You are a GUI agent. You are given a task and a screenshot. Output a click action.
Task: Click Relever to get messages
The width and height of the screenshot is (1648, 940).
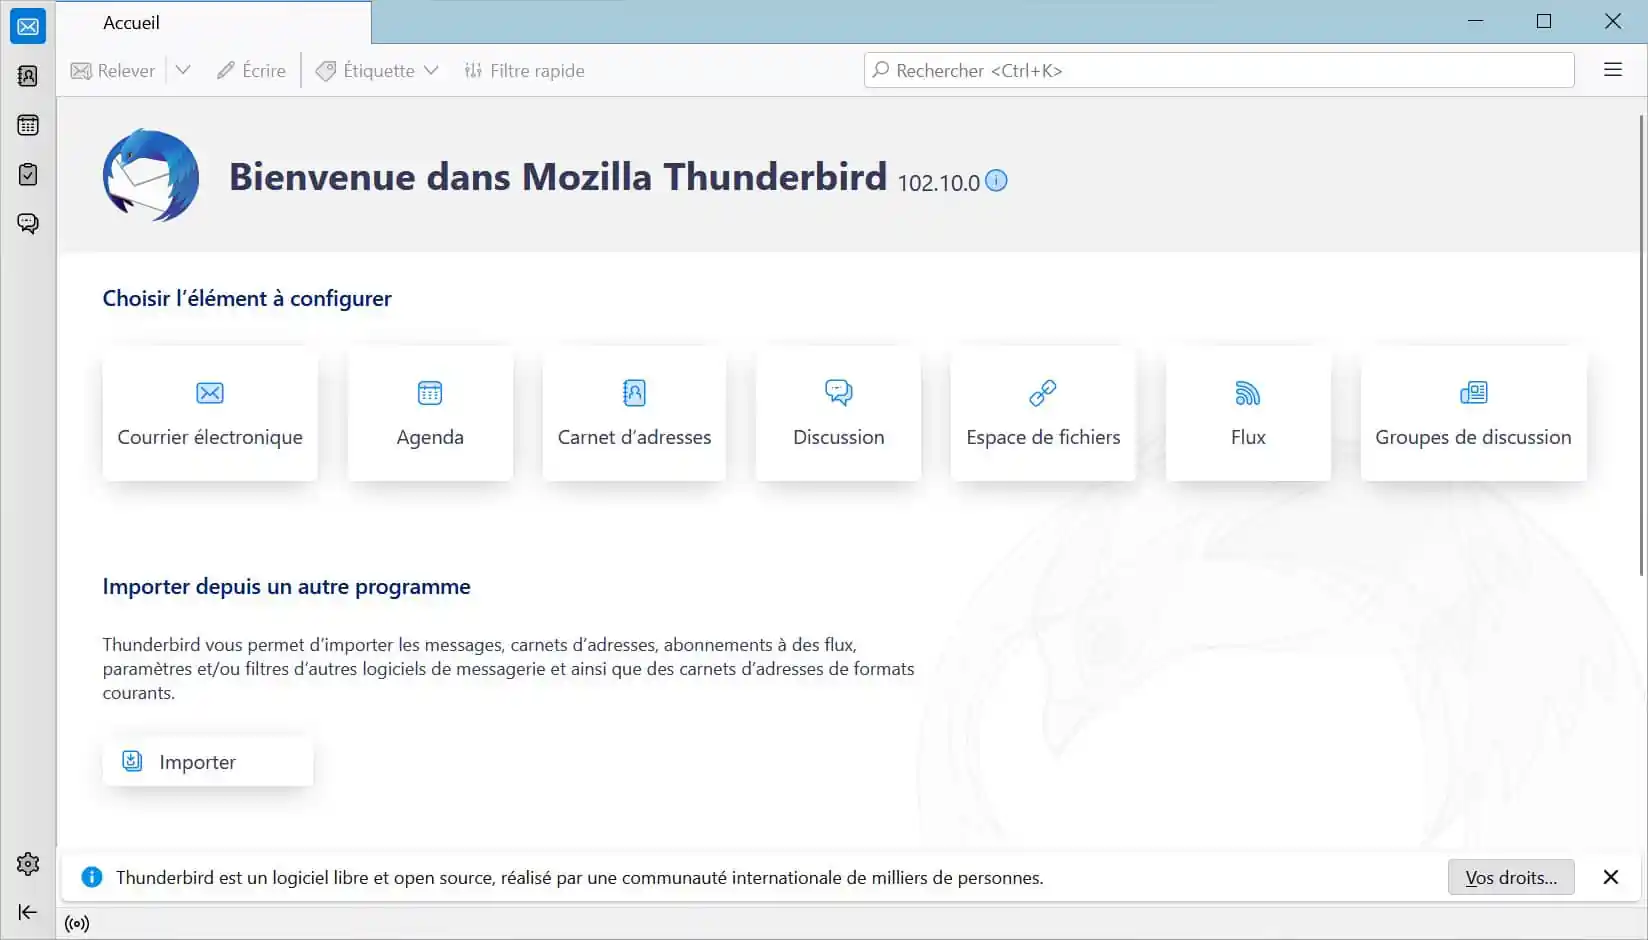[x=113, y=71]
